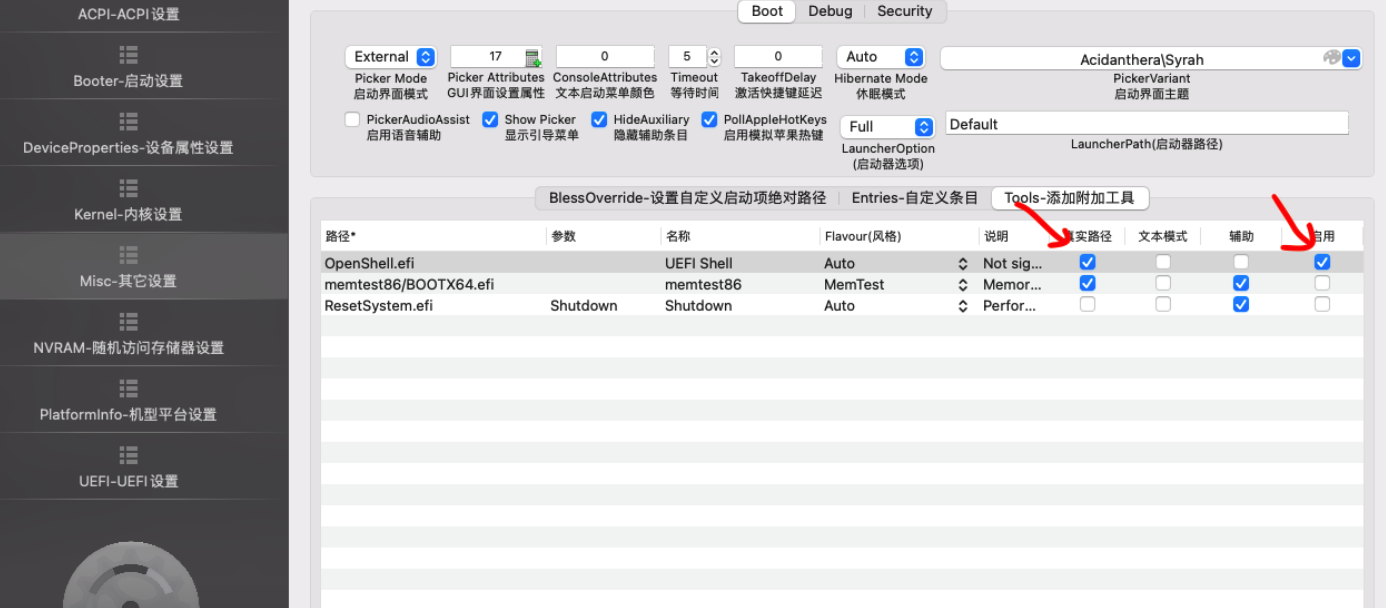Click the Flavour(风格) column header
Screen dimensions: 1386x608
tap(898, 236)
